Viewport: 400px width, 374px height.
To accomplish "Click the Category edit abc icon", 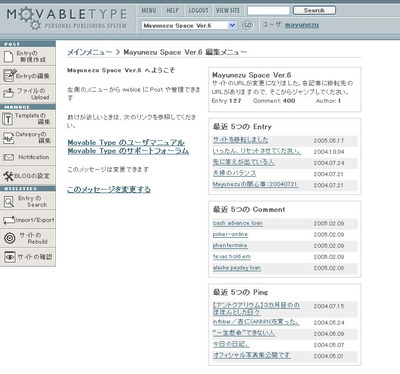I will 8,138.
